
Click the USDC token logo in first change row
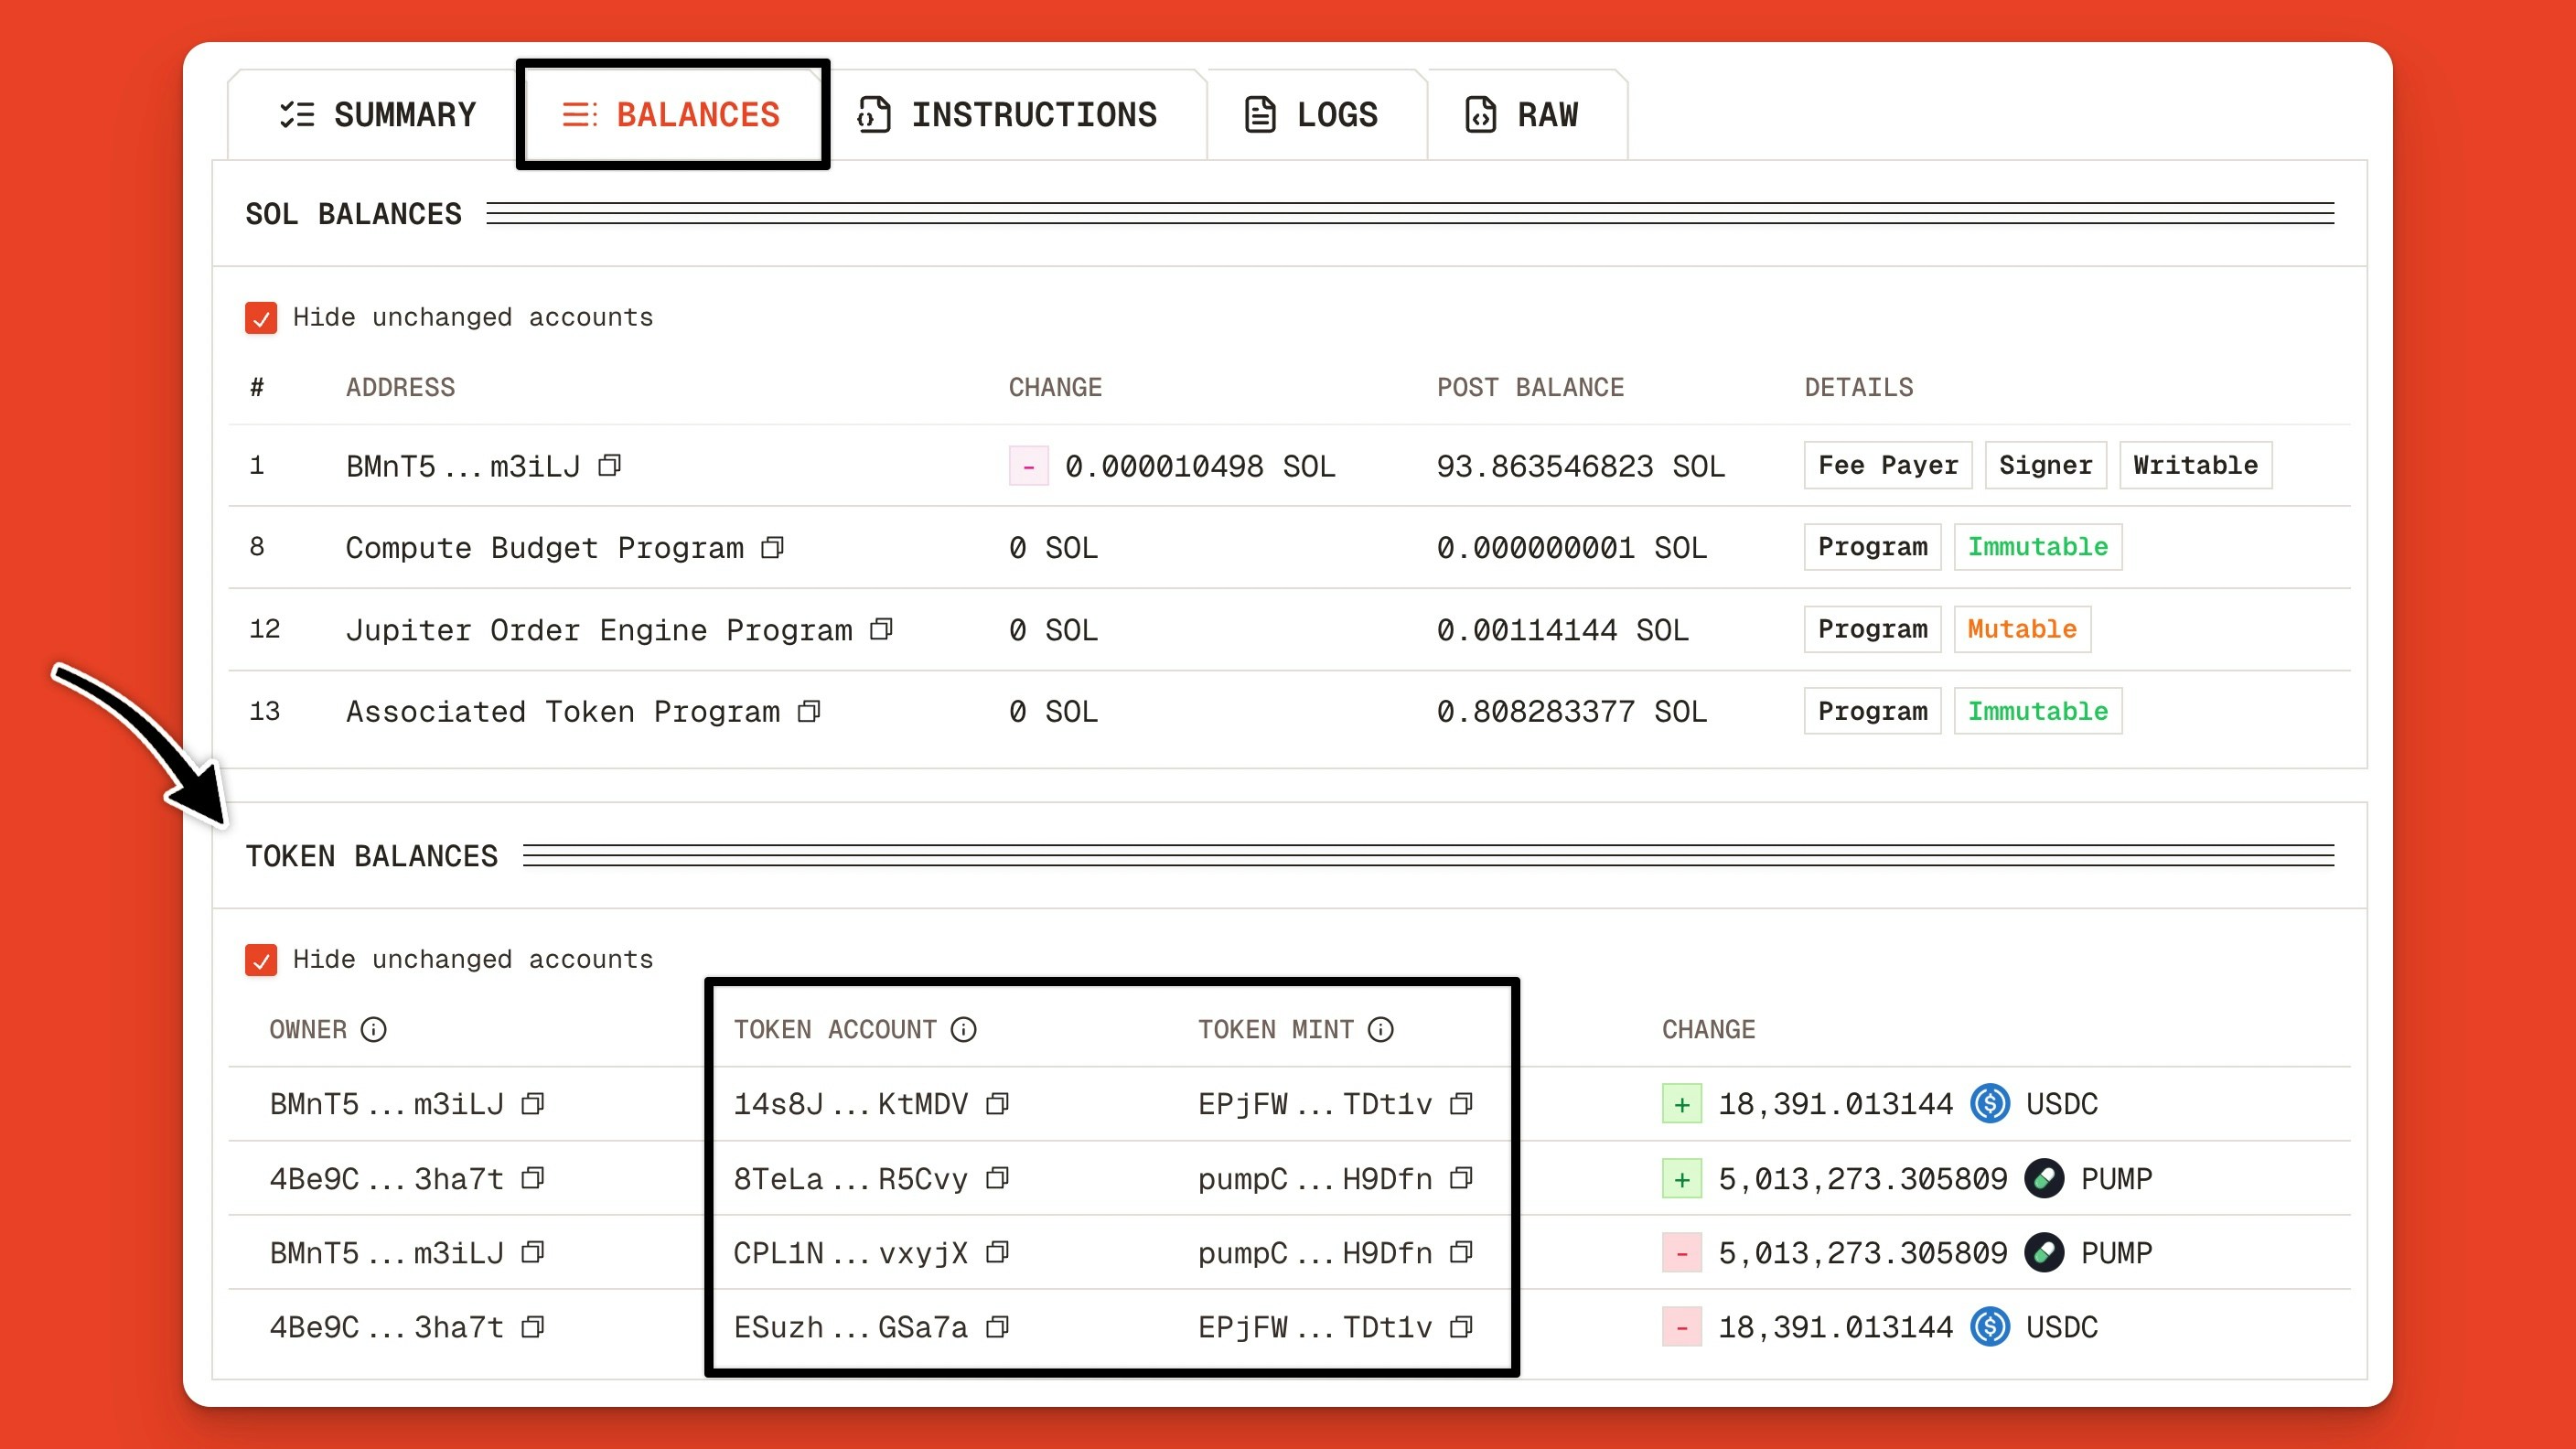point(1989,1104)
